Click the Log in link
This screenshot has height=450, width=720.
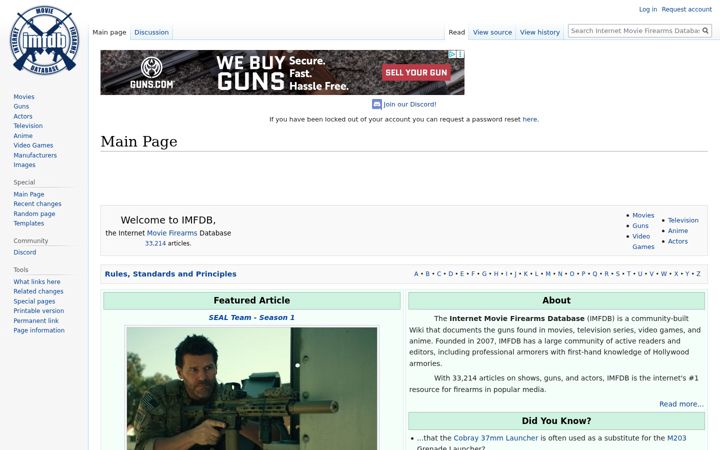(648, 9)
